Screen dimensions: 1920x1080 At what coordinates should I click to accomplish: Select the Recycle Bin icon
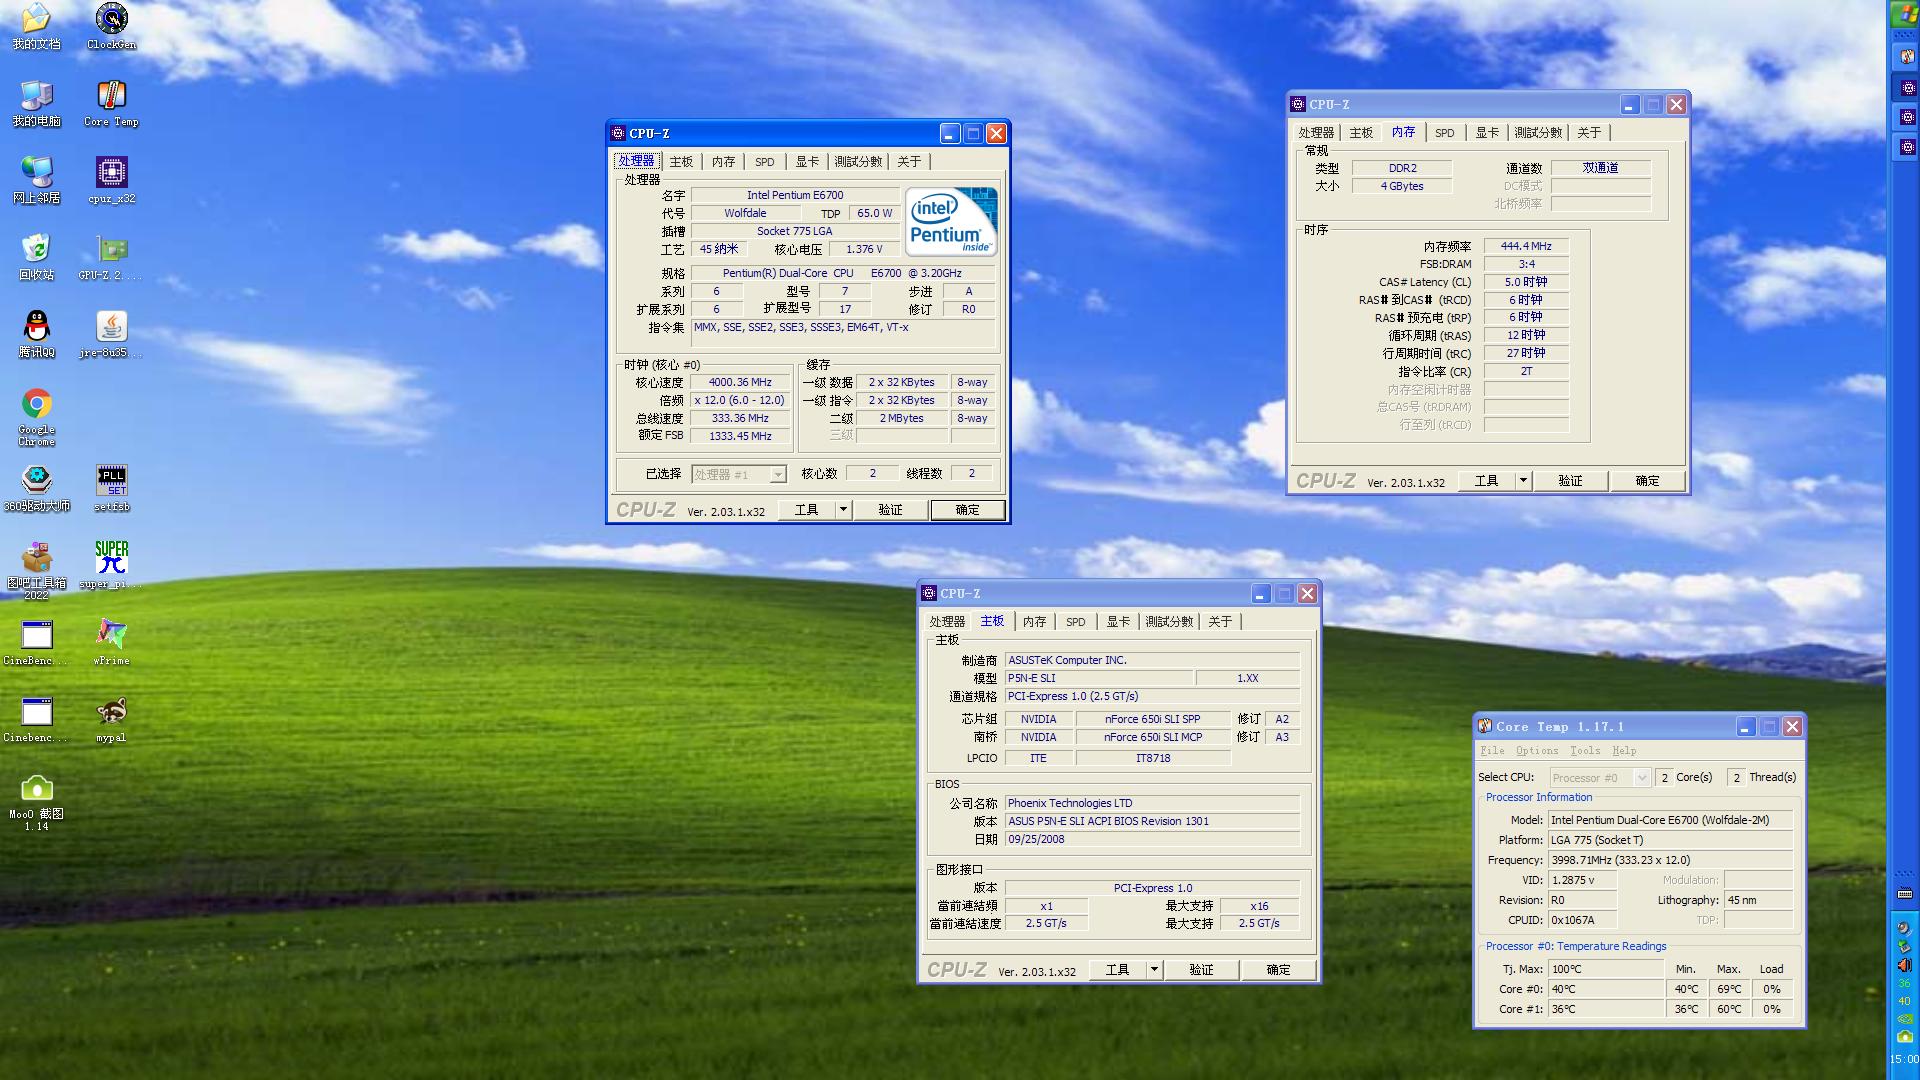point(37,257)
